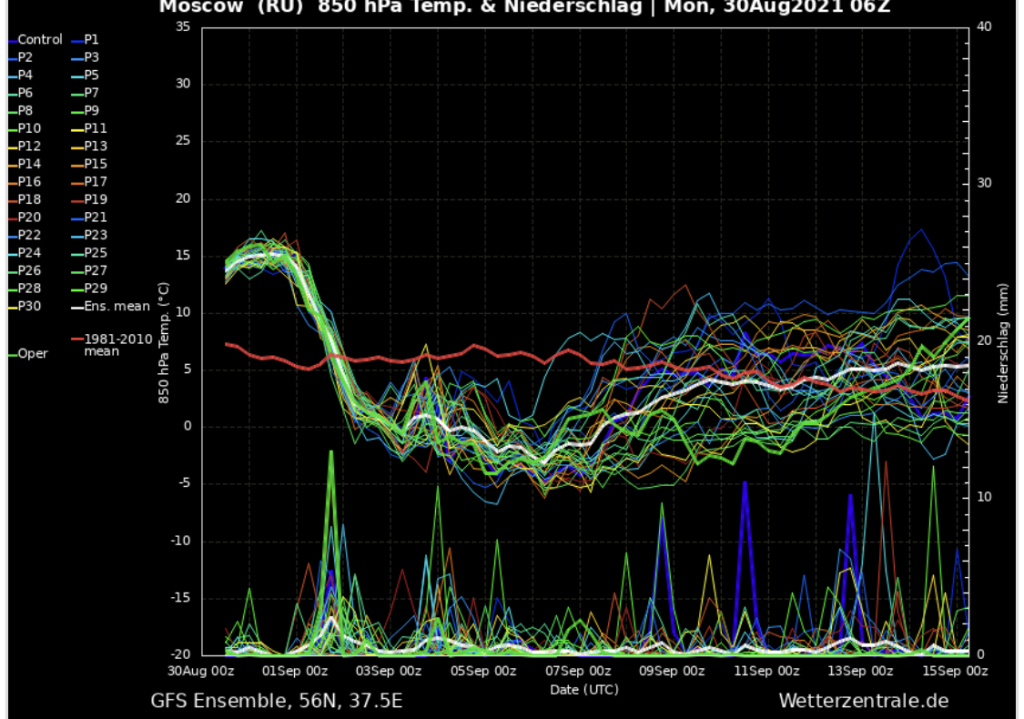Click the Control legend entry
The height and width of the screenshot is (719, 1024).
click(40, 40)
